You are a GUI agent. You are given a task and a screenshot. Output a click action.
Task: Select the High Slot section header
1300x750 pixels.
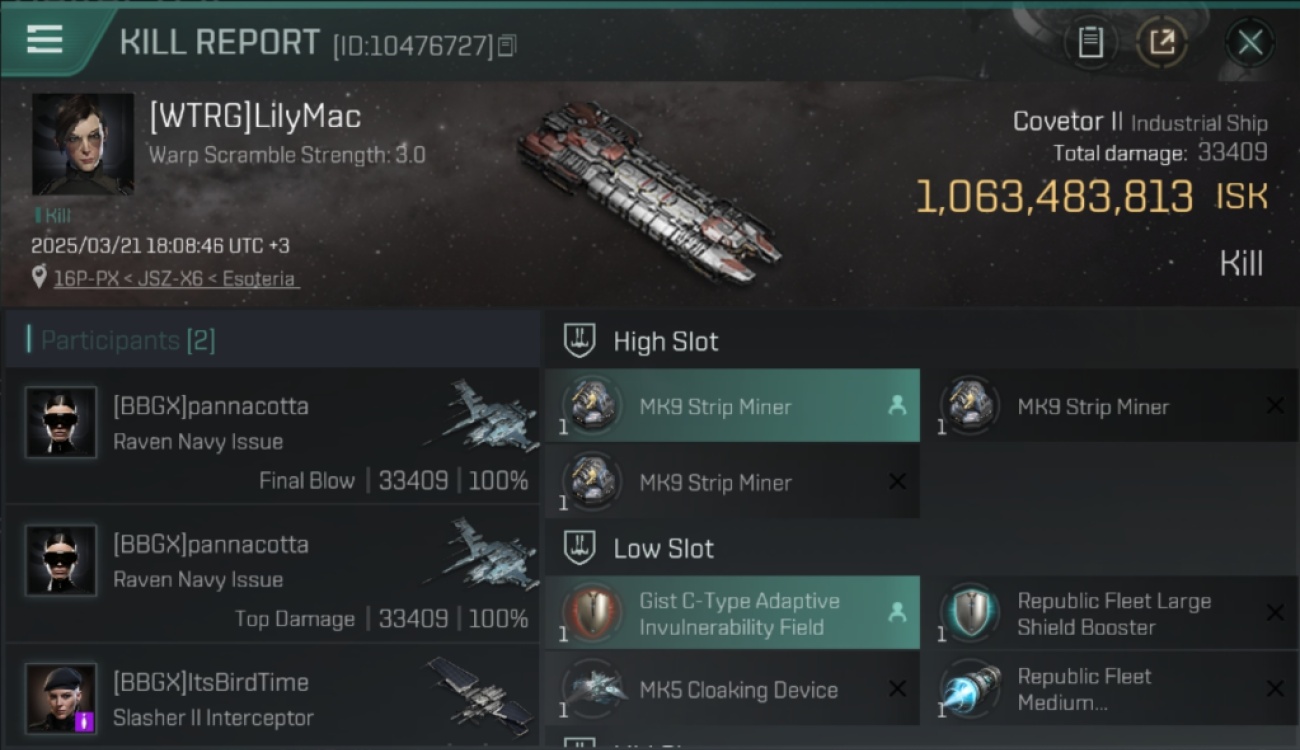(x=666, y=341)
